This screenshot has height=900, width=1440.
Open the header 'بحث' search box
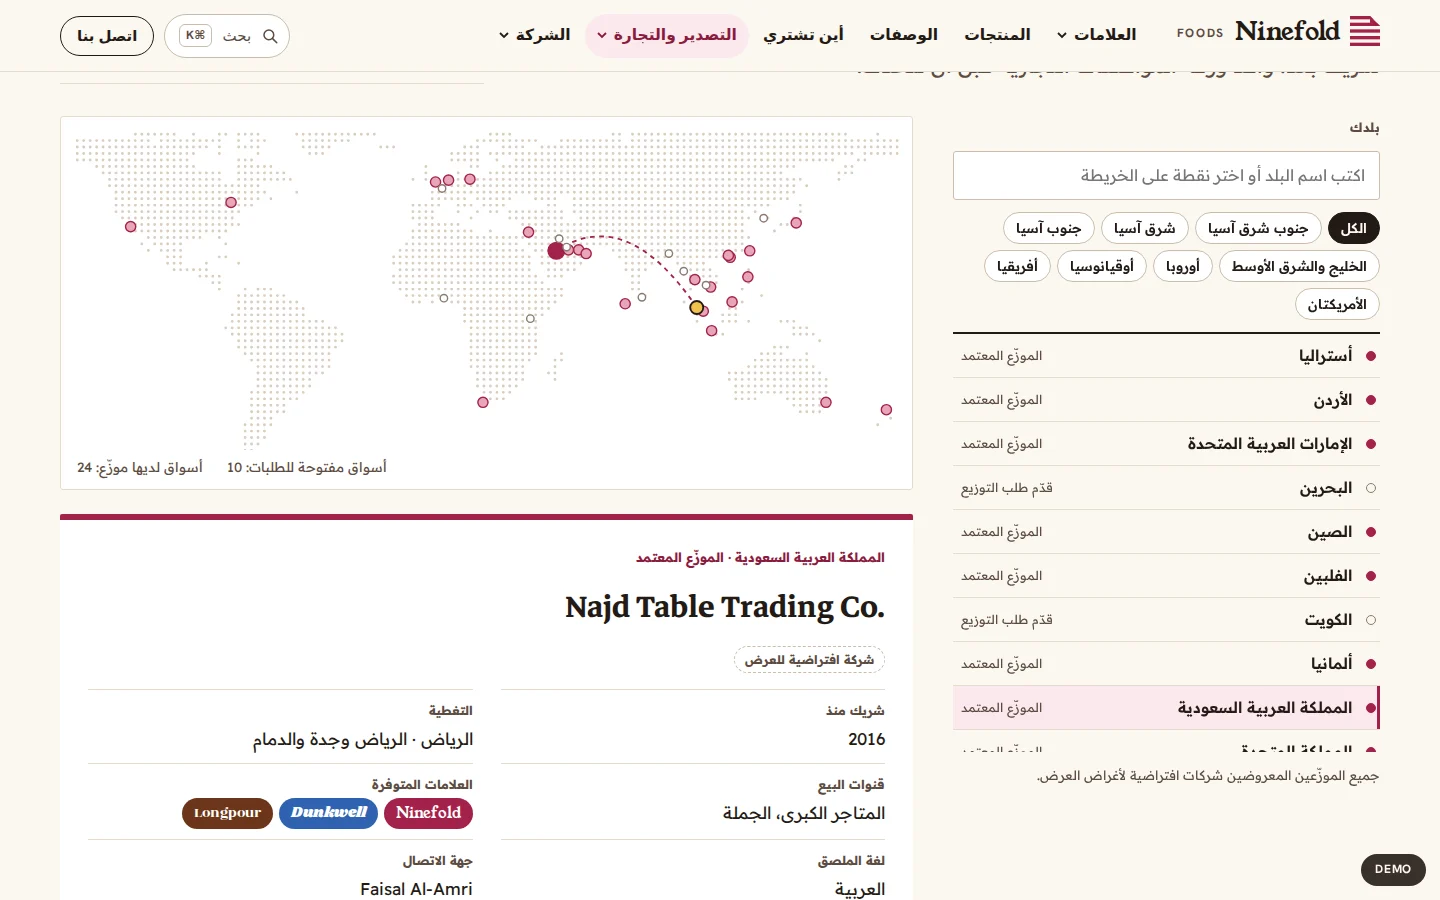(227, 36)
